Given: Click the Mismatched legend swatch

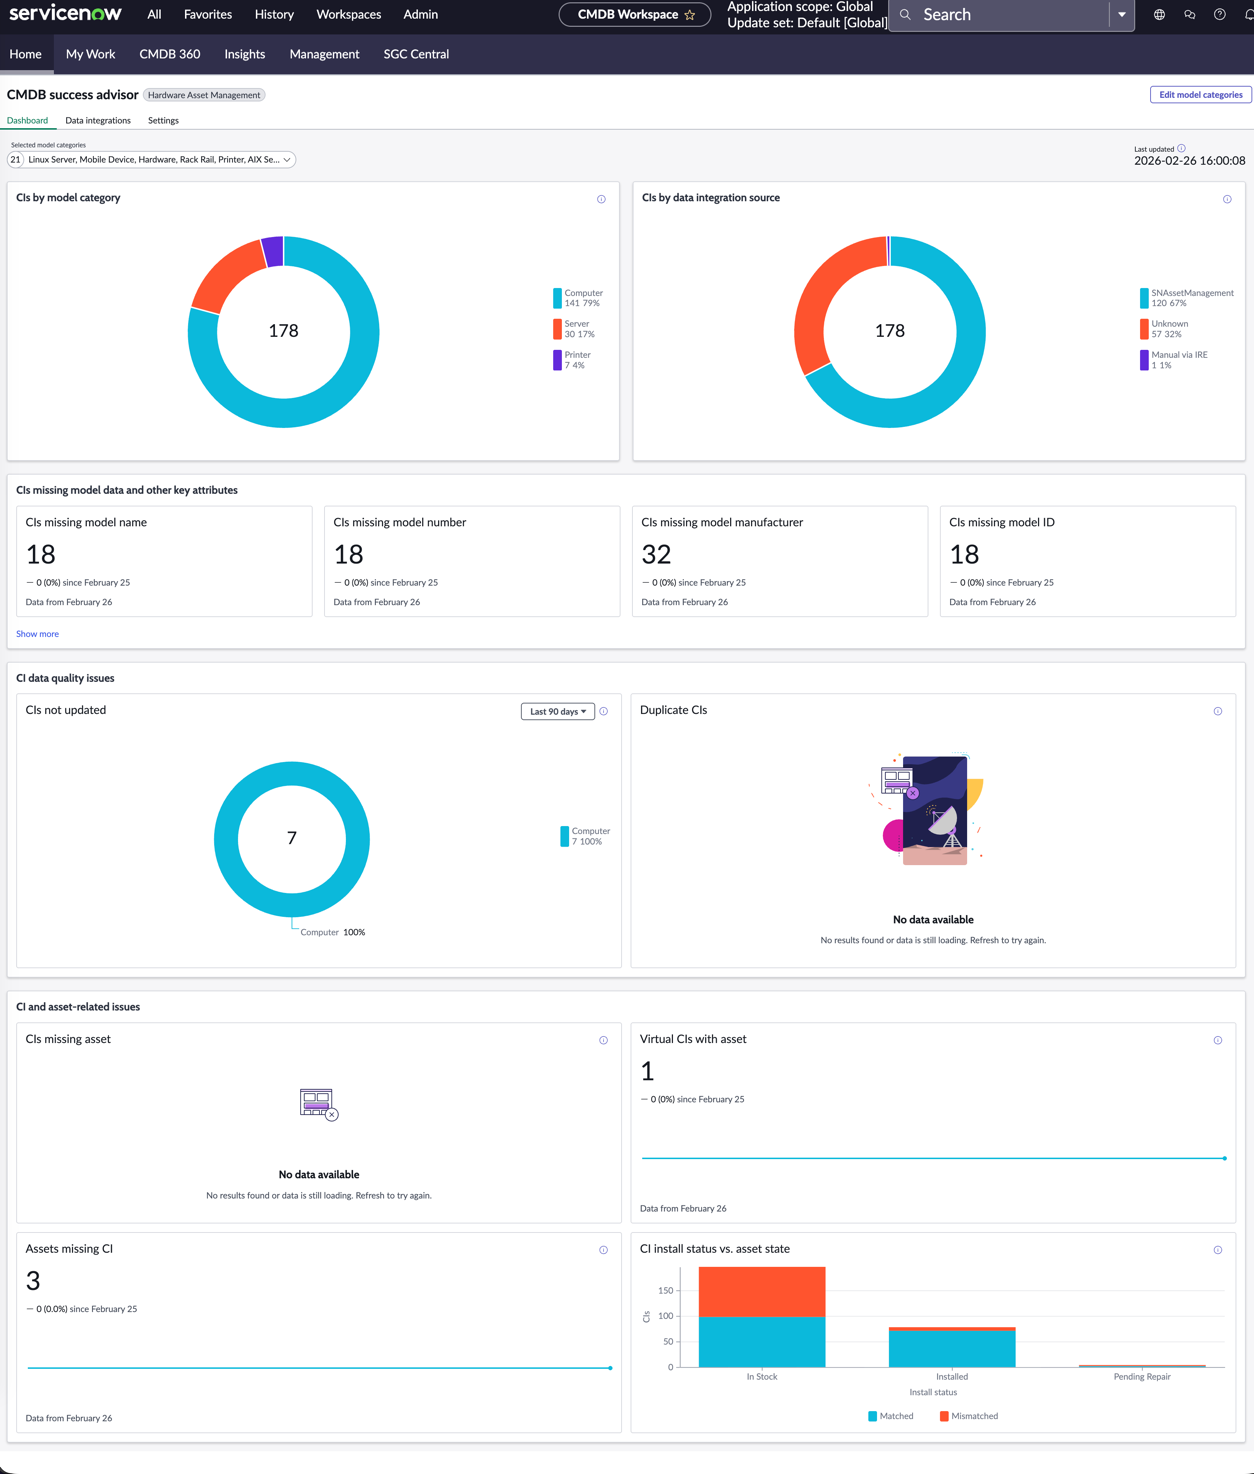Looking at the screenshot, I should [944, 1416].
